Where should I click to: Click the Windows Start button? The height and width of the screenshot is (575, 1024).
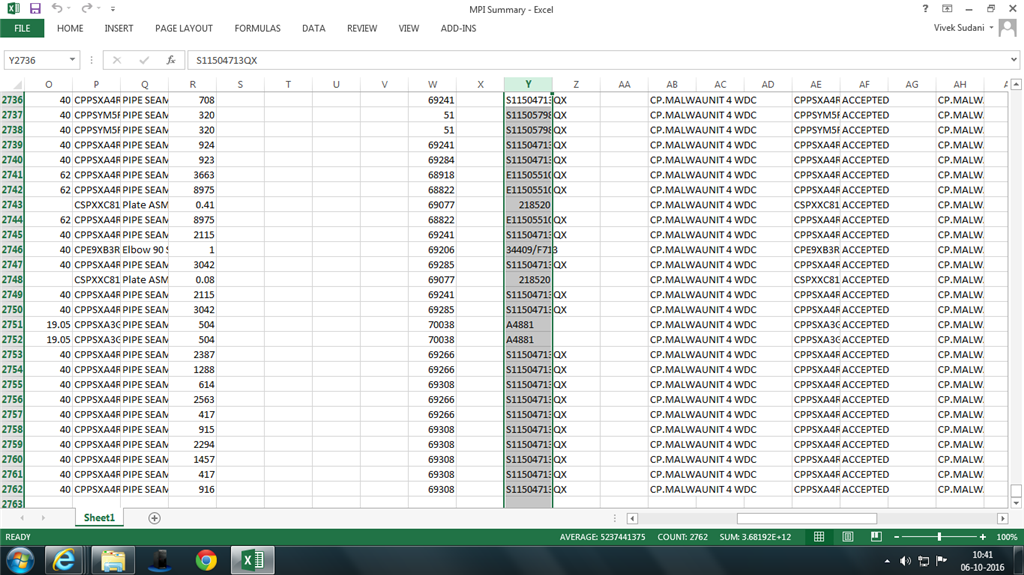[20, 561]
